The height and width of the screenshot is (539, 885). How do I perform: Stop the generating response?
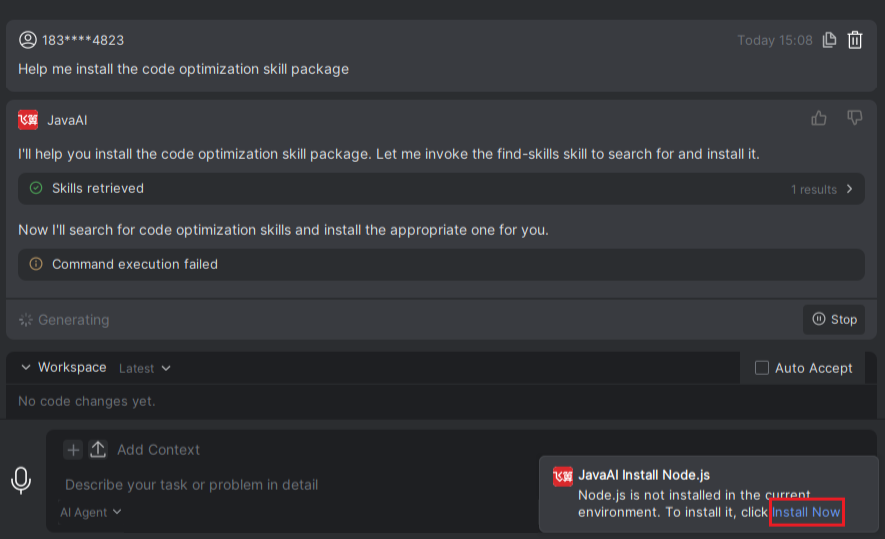834,319
